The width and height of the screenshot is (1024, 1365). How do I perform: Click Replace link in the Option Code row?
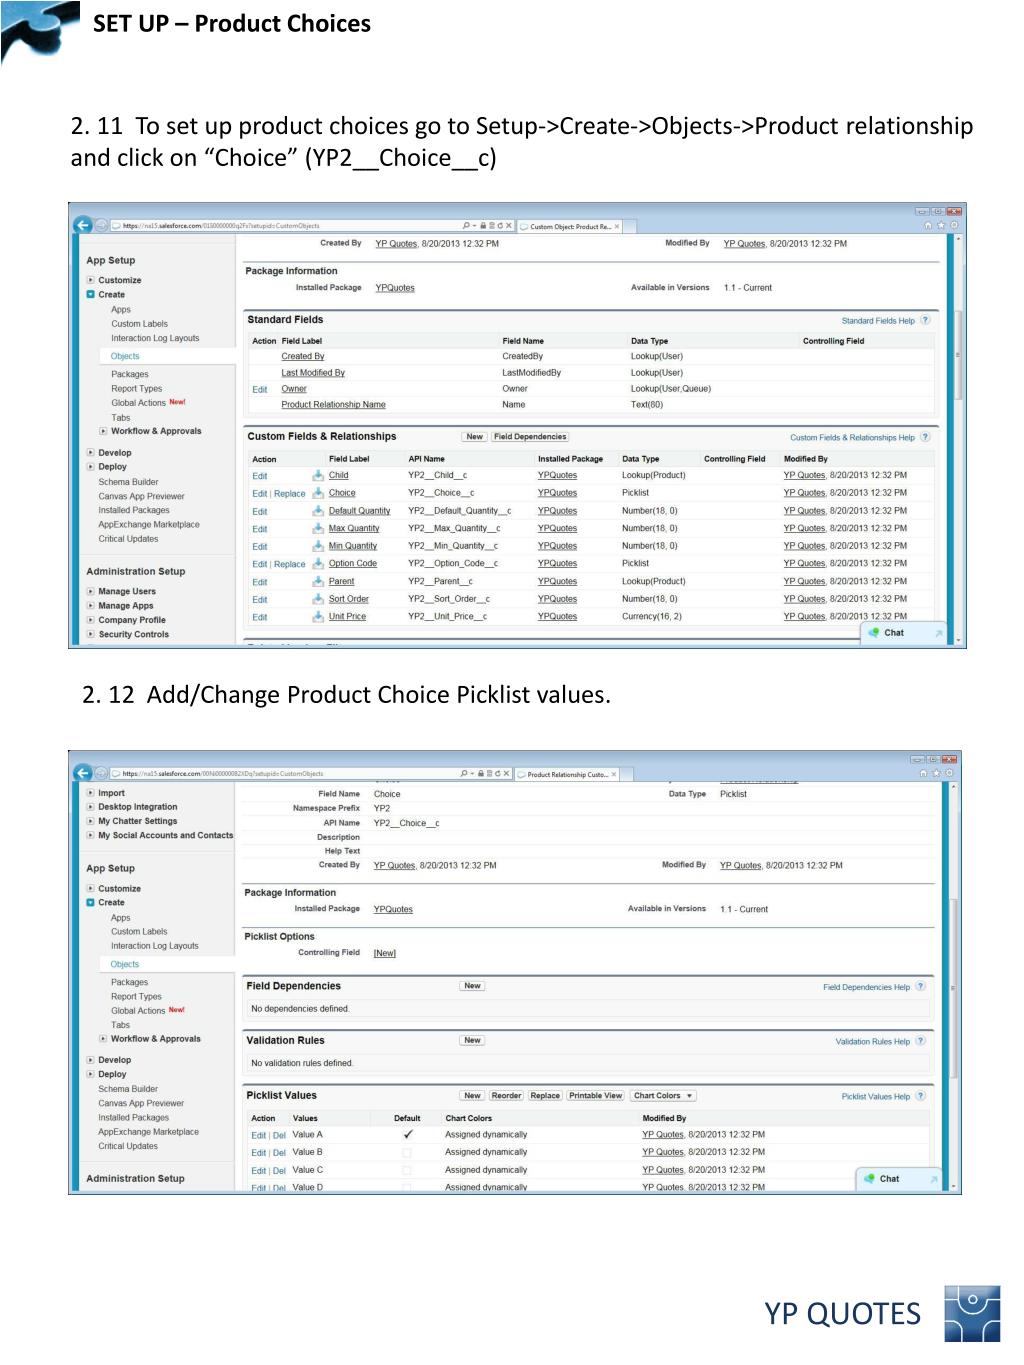(290, 564)
